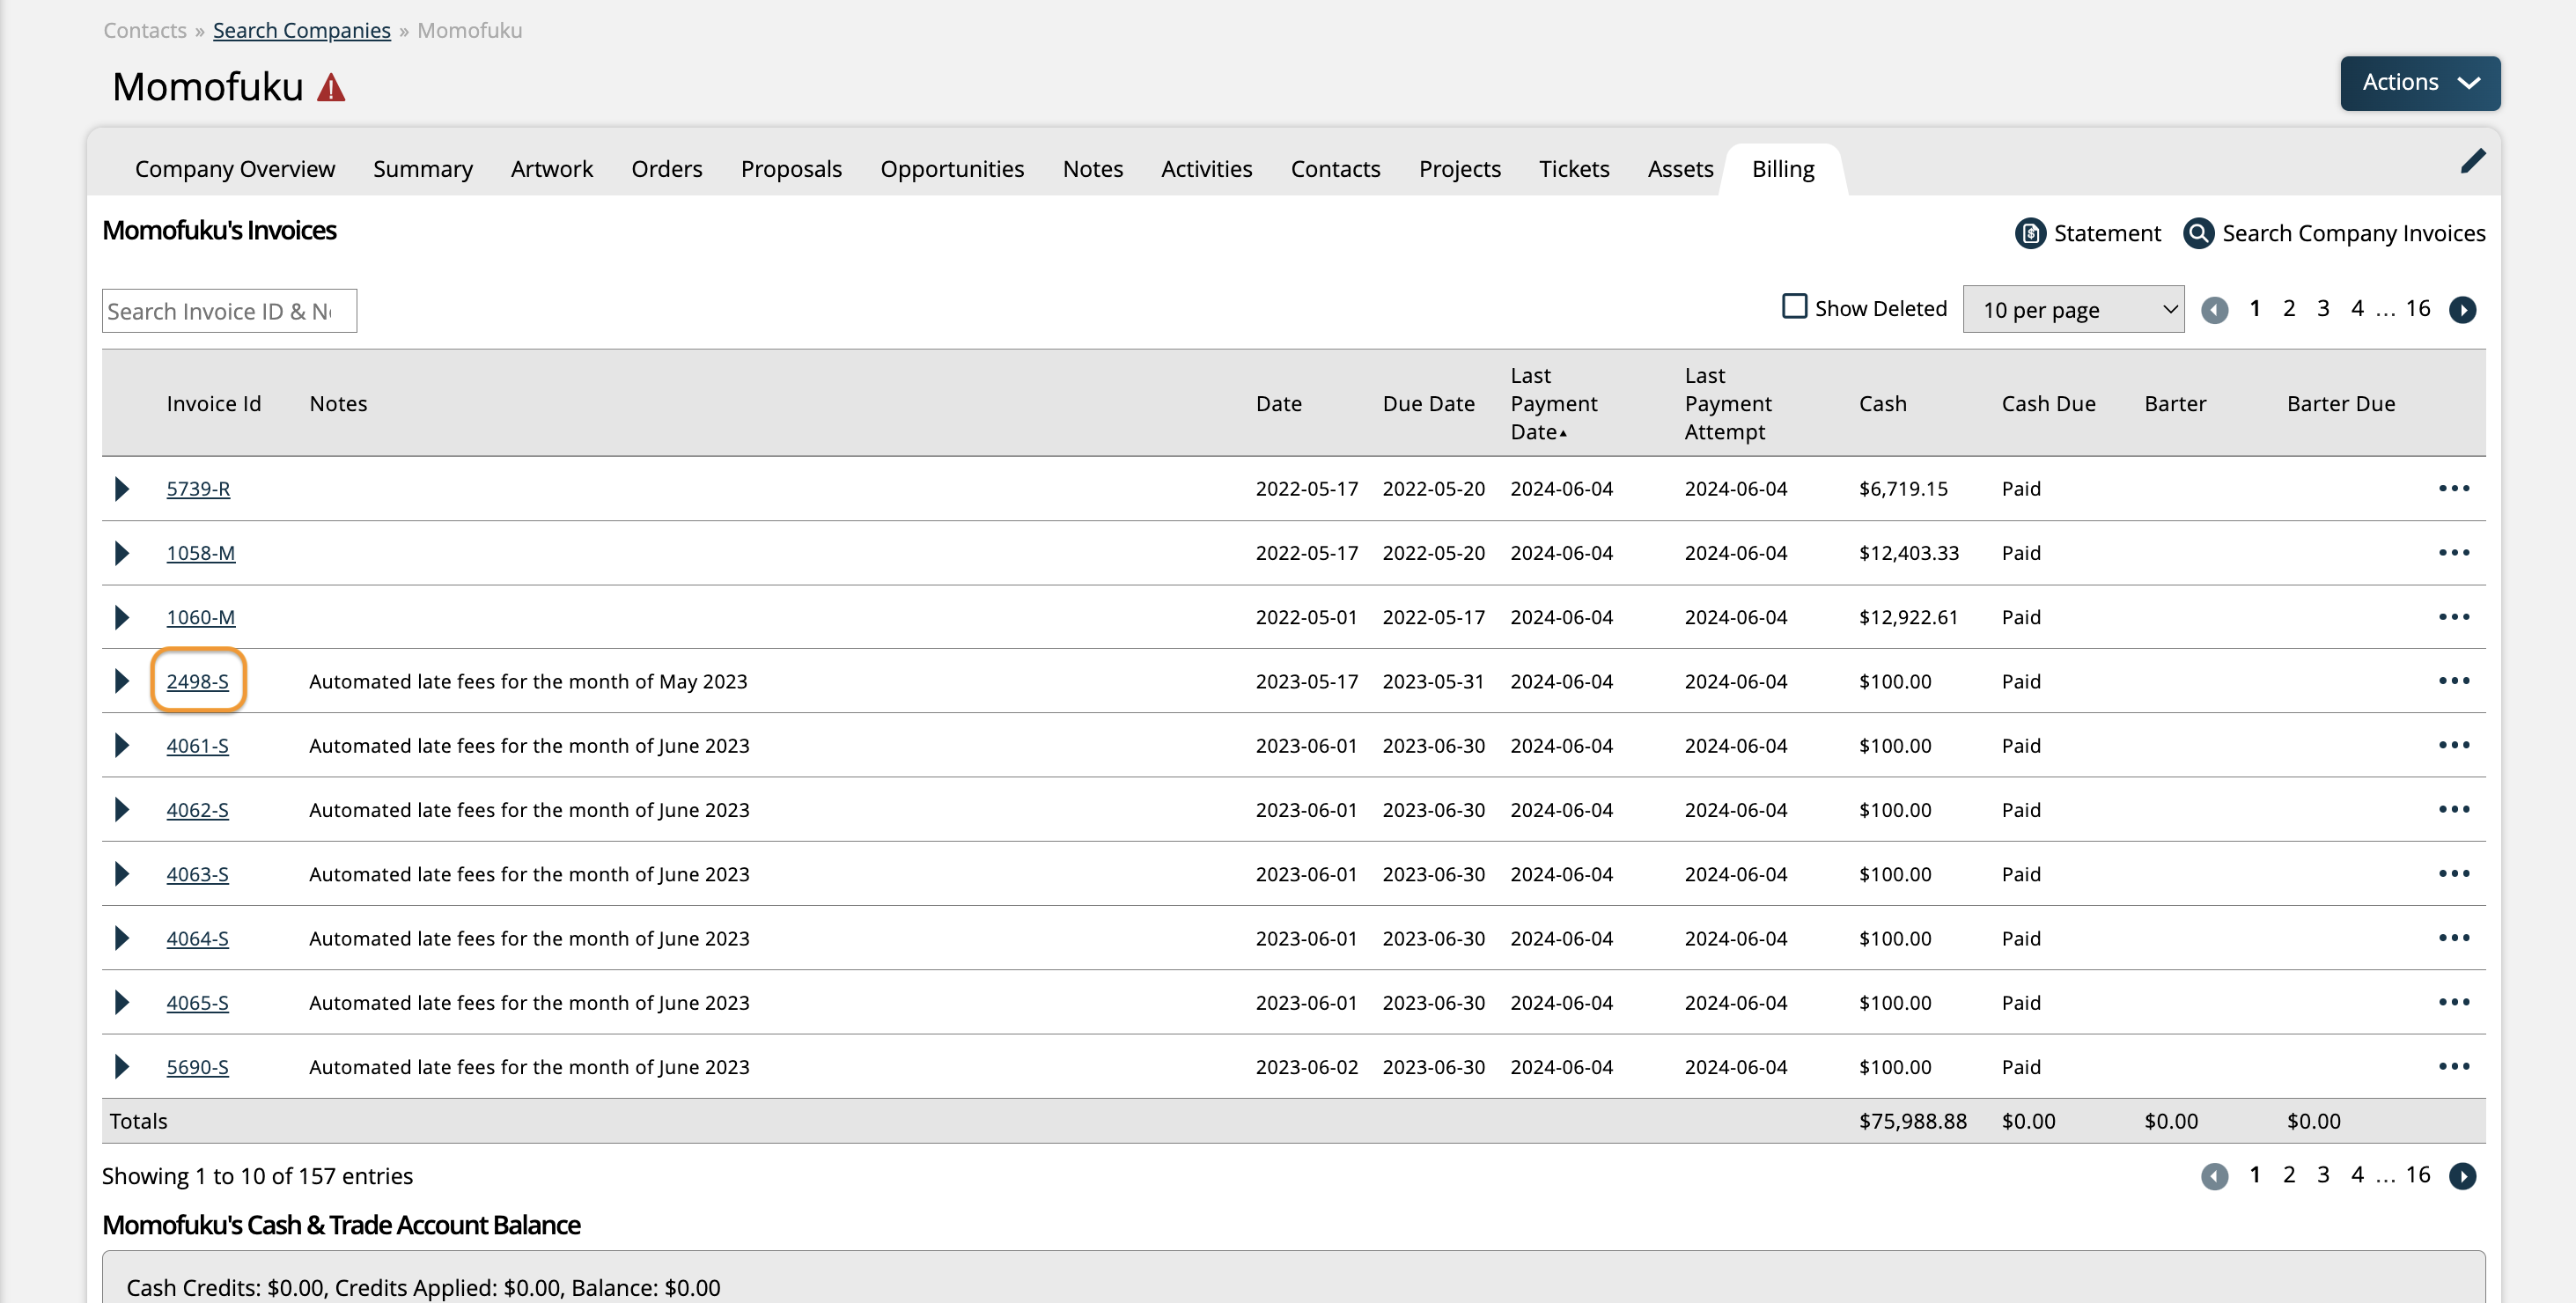Expand row for invoice 4063-S
This screenshot has height=1303, width=2576.
point(122,874)
